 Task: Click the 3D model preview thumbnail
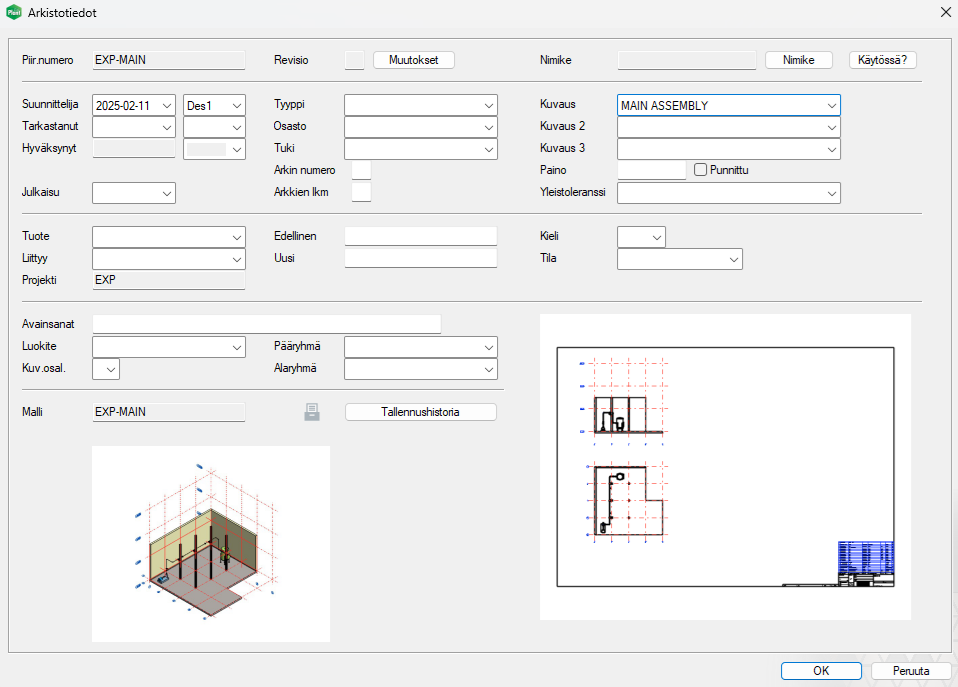210,544
